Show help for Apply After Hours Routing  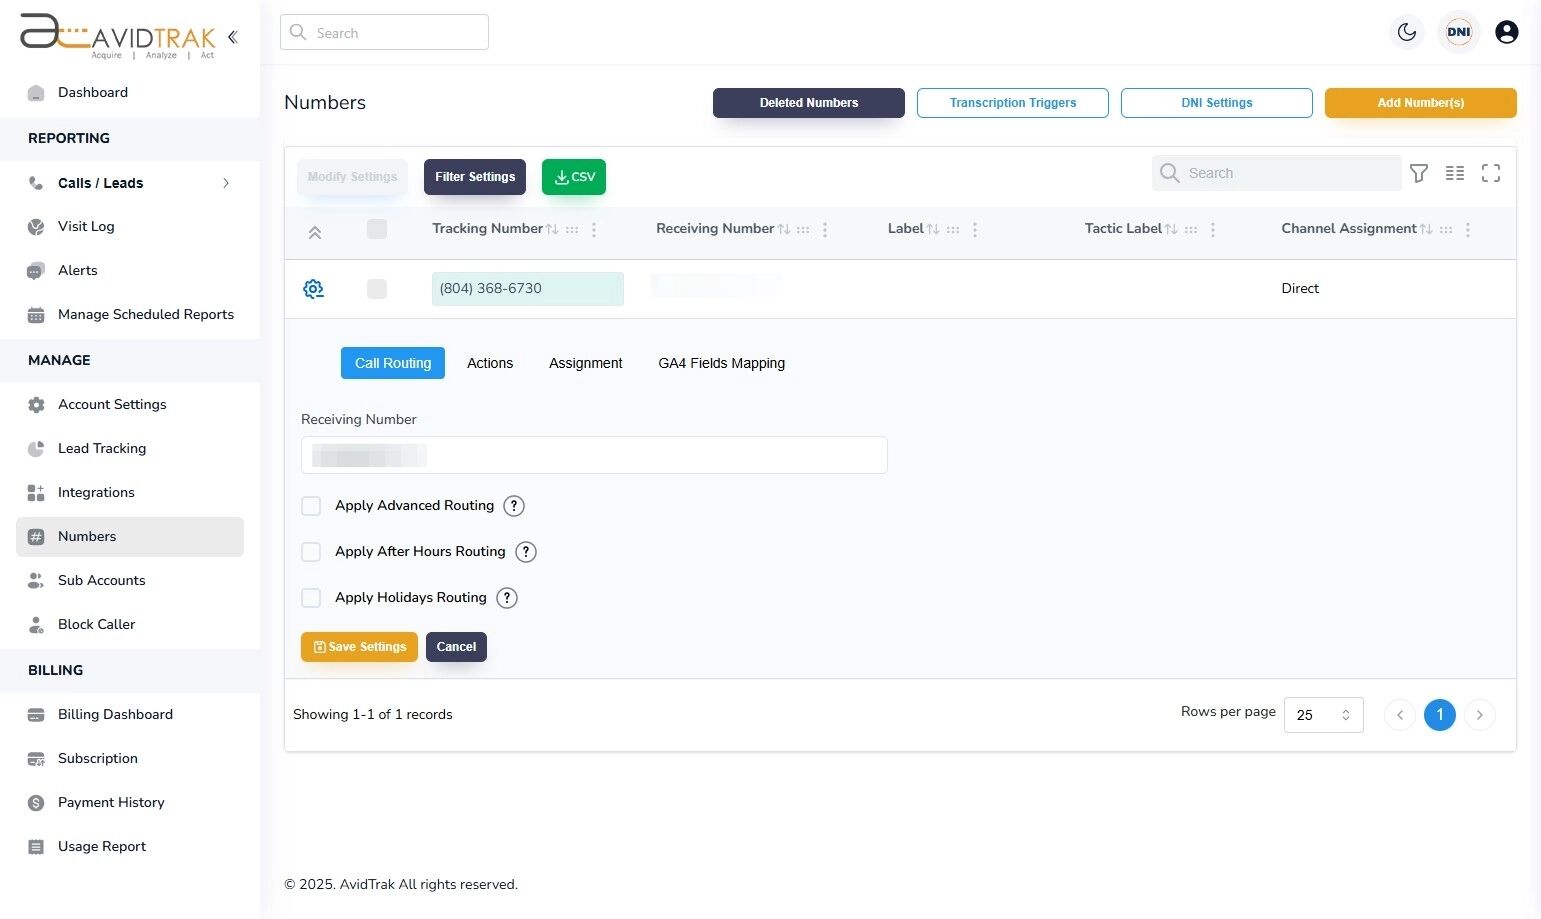tap(526, 552)
